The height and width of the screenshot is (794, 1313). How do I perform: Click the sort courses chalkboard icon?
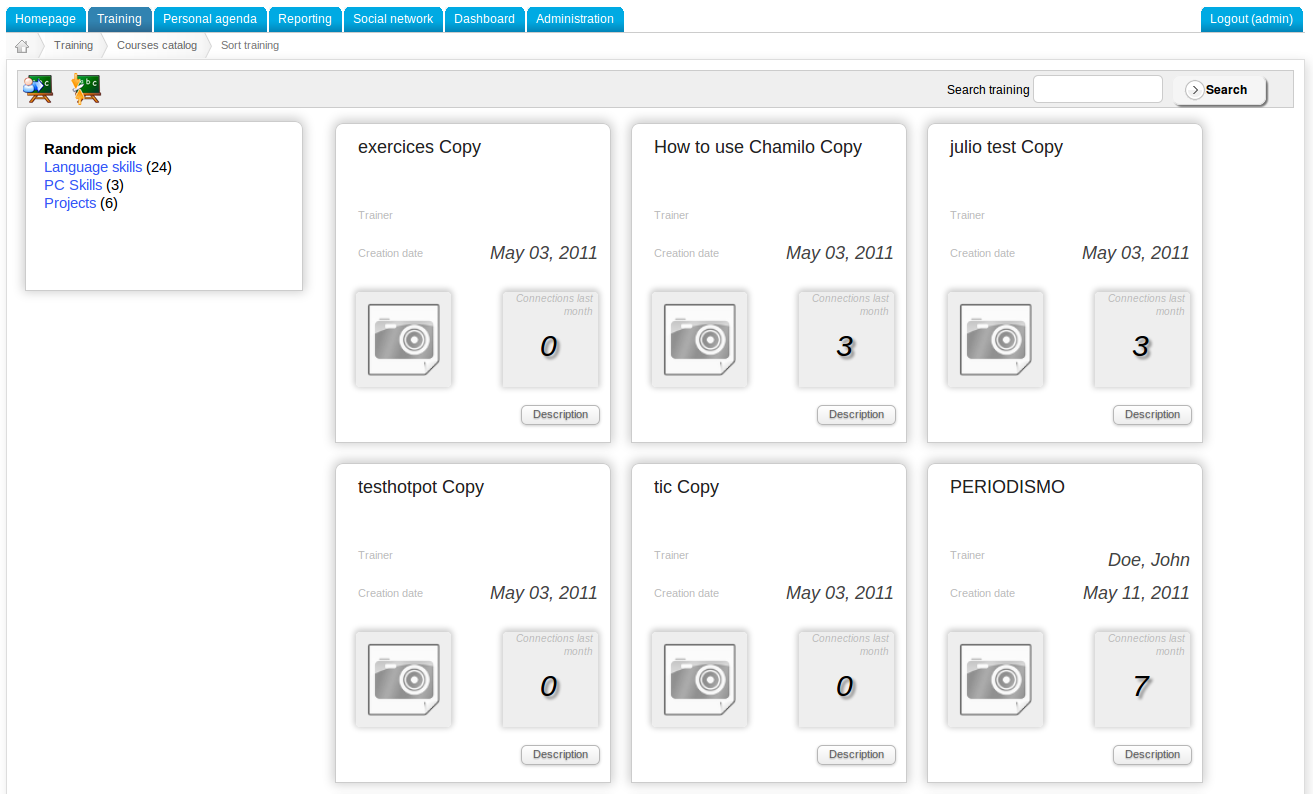click(x=86, y=89)
